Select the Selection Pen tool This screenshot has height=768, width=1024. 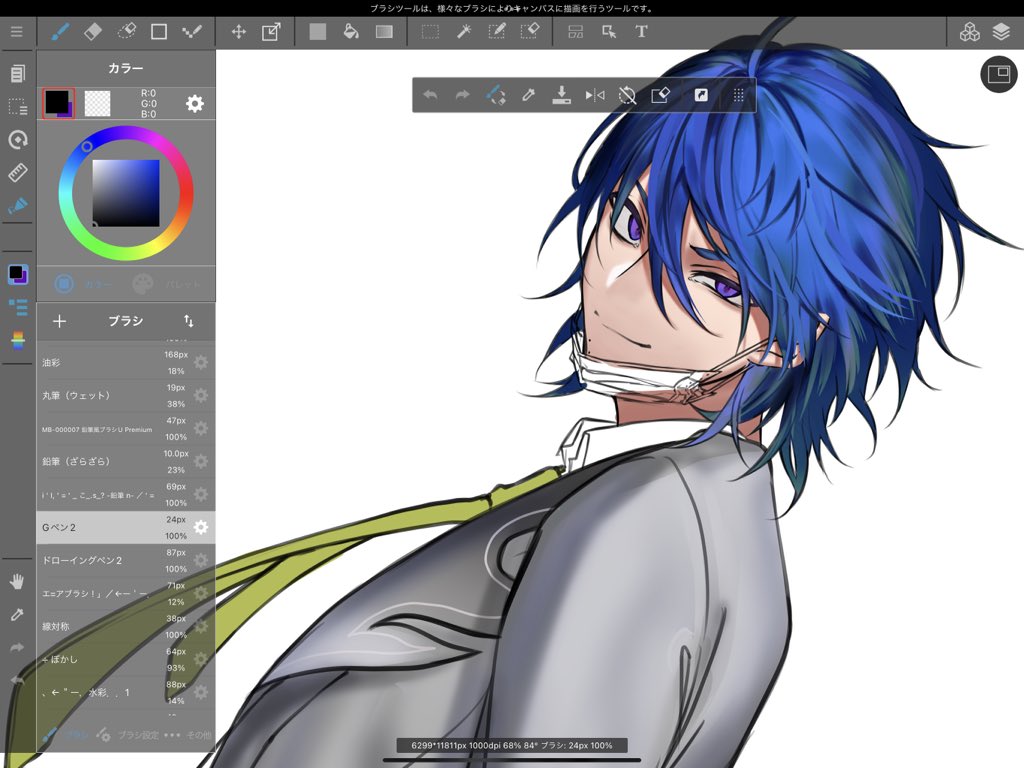coord(496,31)
